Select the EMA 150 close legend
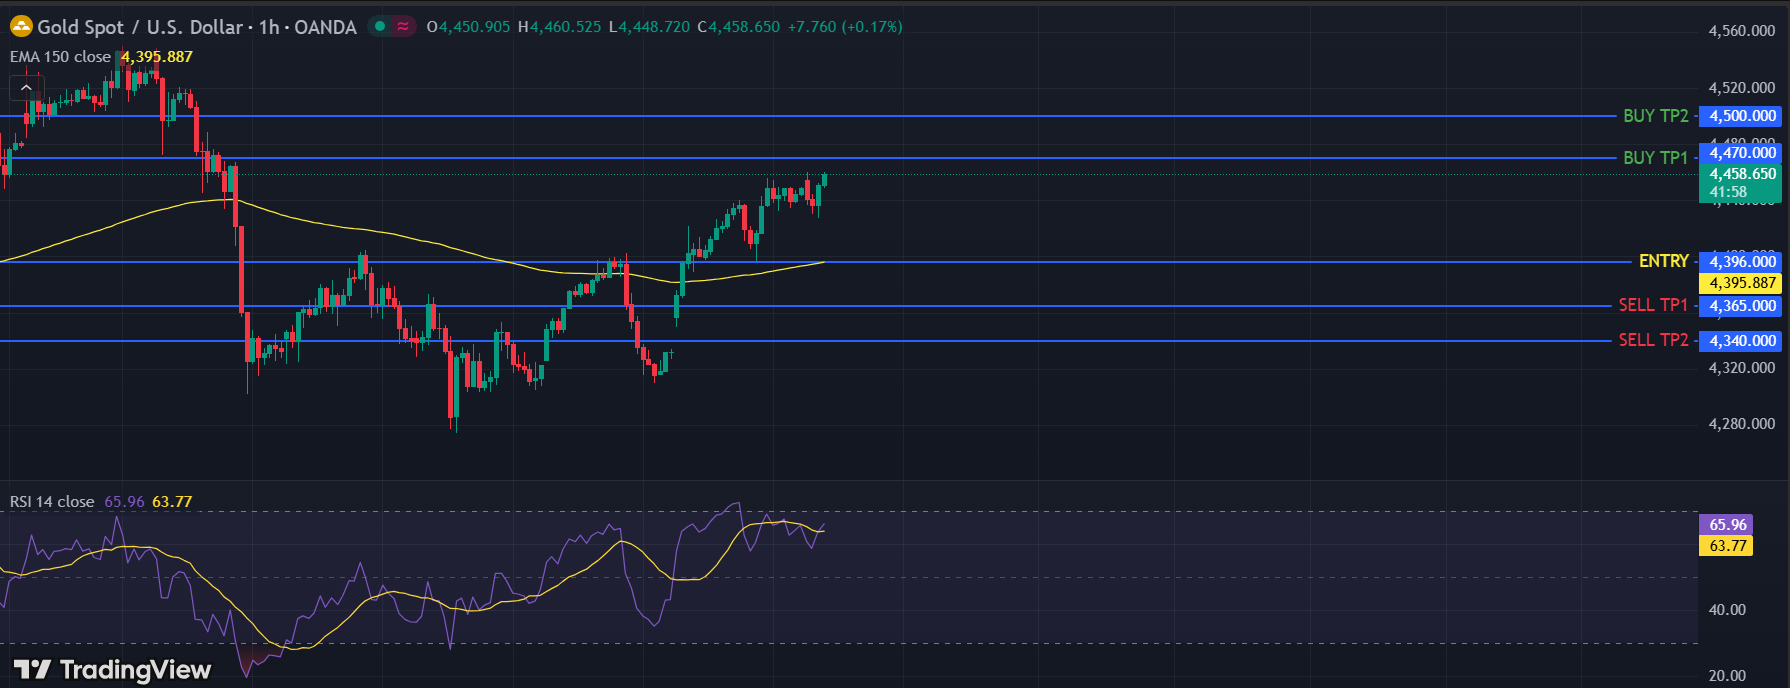Viewport: 1790px width, 688px height. 60,57
